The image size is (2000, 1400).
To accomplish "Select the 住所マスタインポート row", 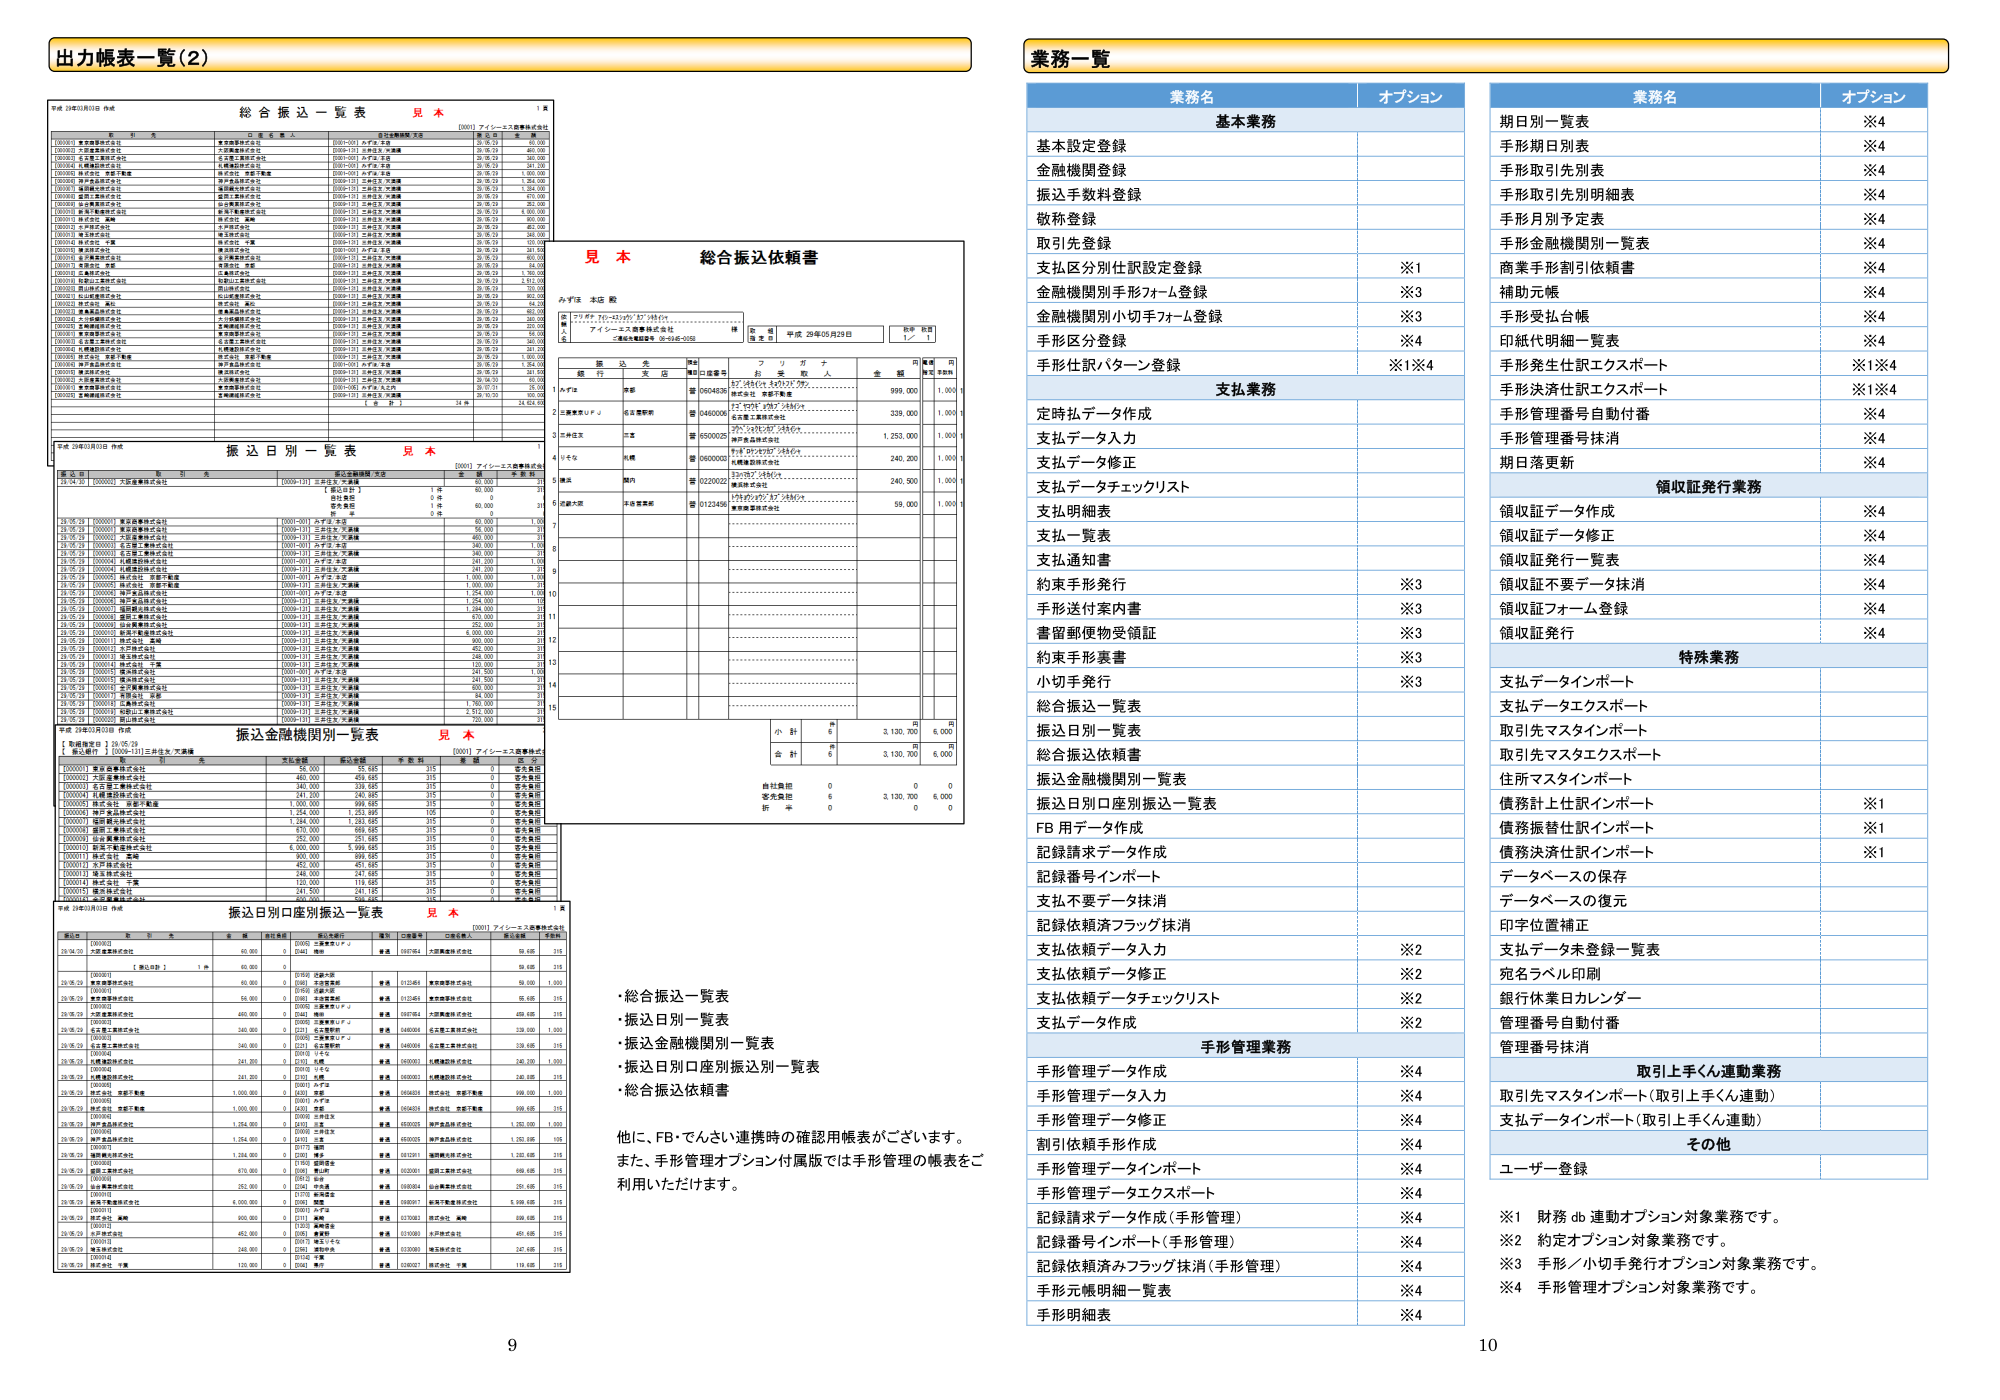I will pyautogui.click(x=1708, y=779).
